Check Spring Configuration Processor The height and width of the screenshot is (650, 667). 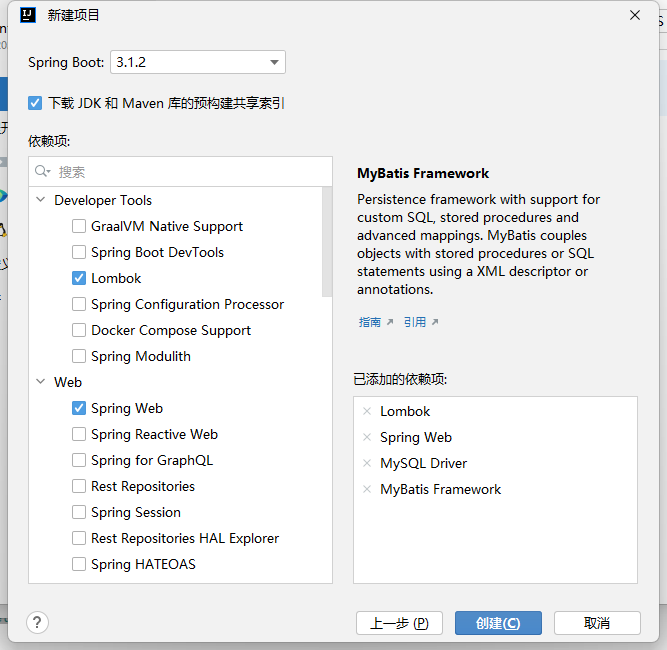coord(79,304)
